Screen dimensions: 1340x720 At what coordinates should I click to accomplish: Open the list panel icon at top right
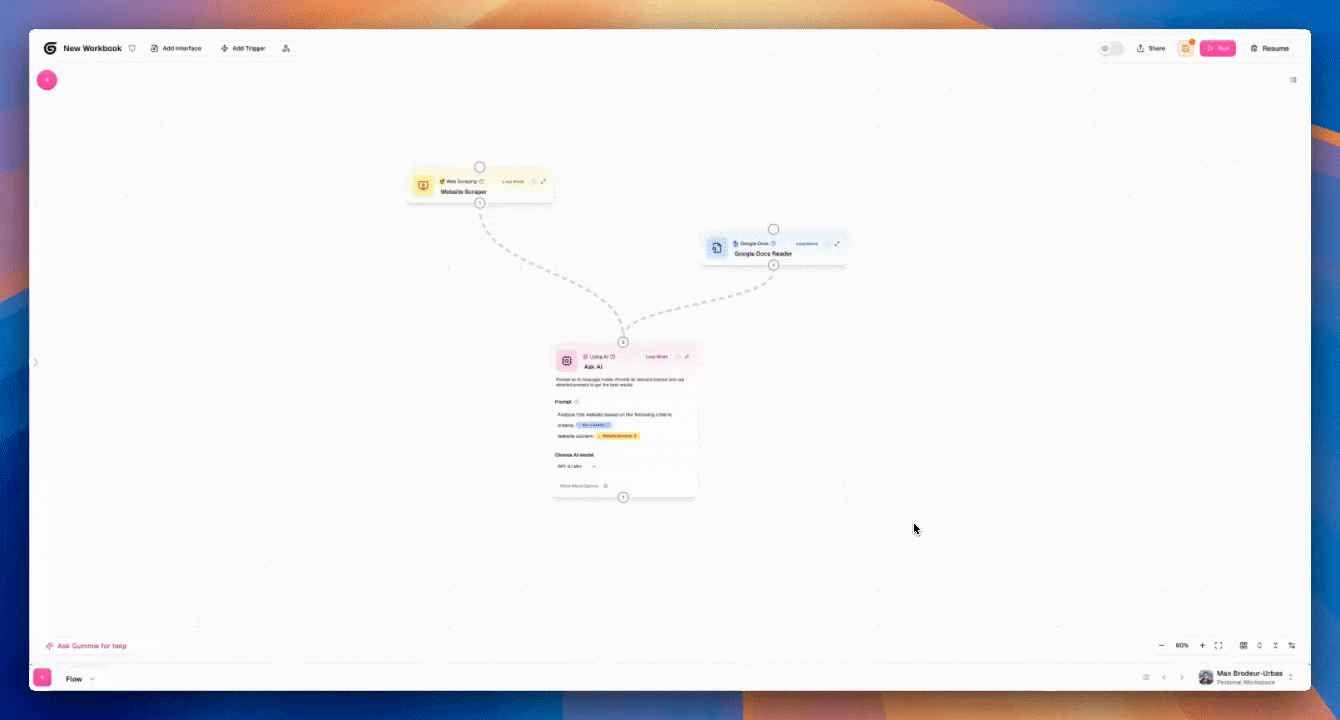coord(1293,80)
